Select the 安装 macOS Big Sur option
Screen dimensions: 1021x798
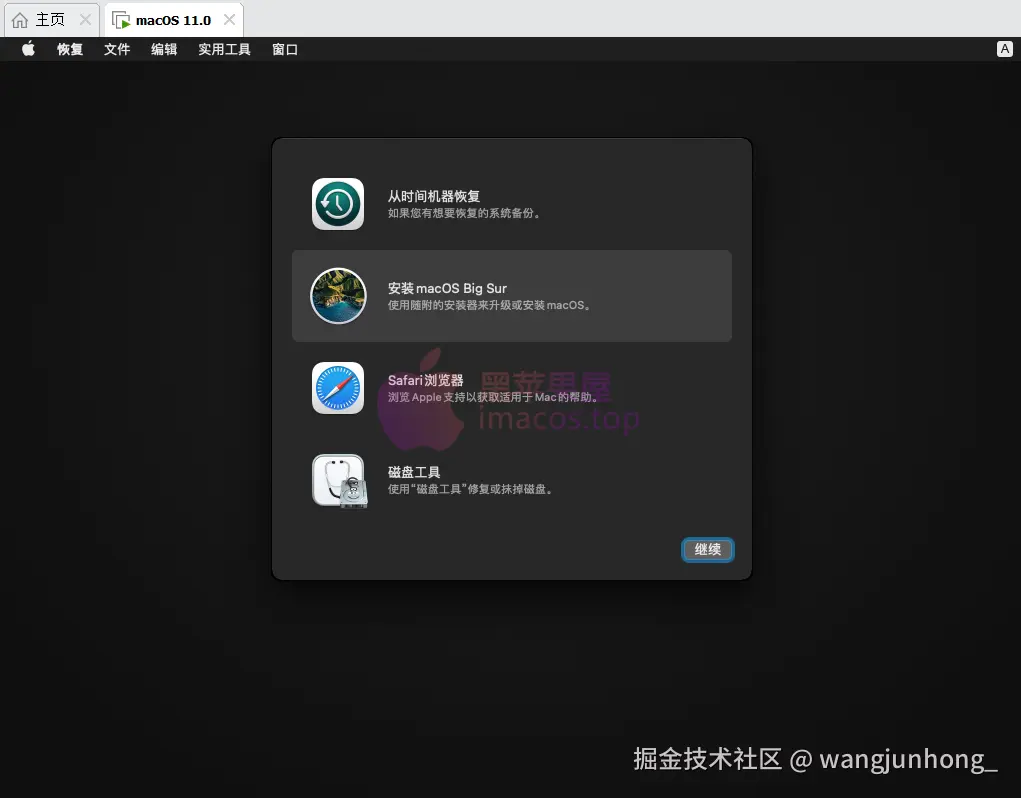[512, 296]
